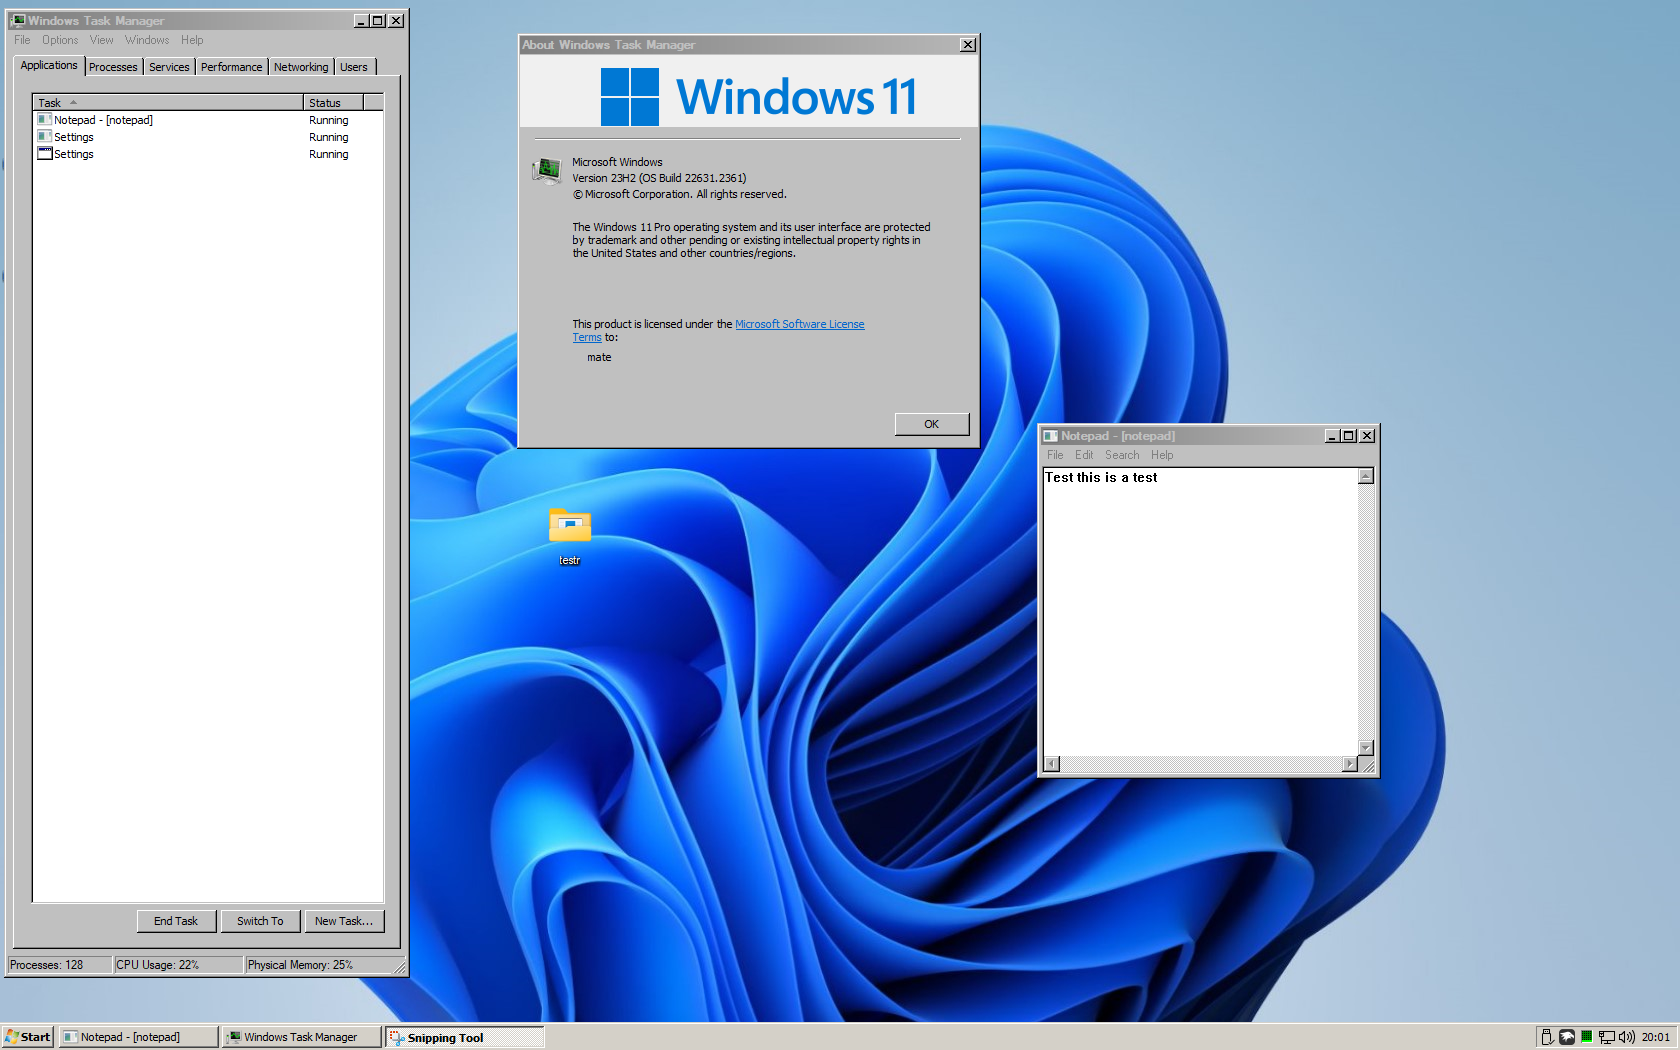Click the 'Test this is a test' text
Screen dimensions: 1680x1050
1101,478
